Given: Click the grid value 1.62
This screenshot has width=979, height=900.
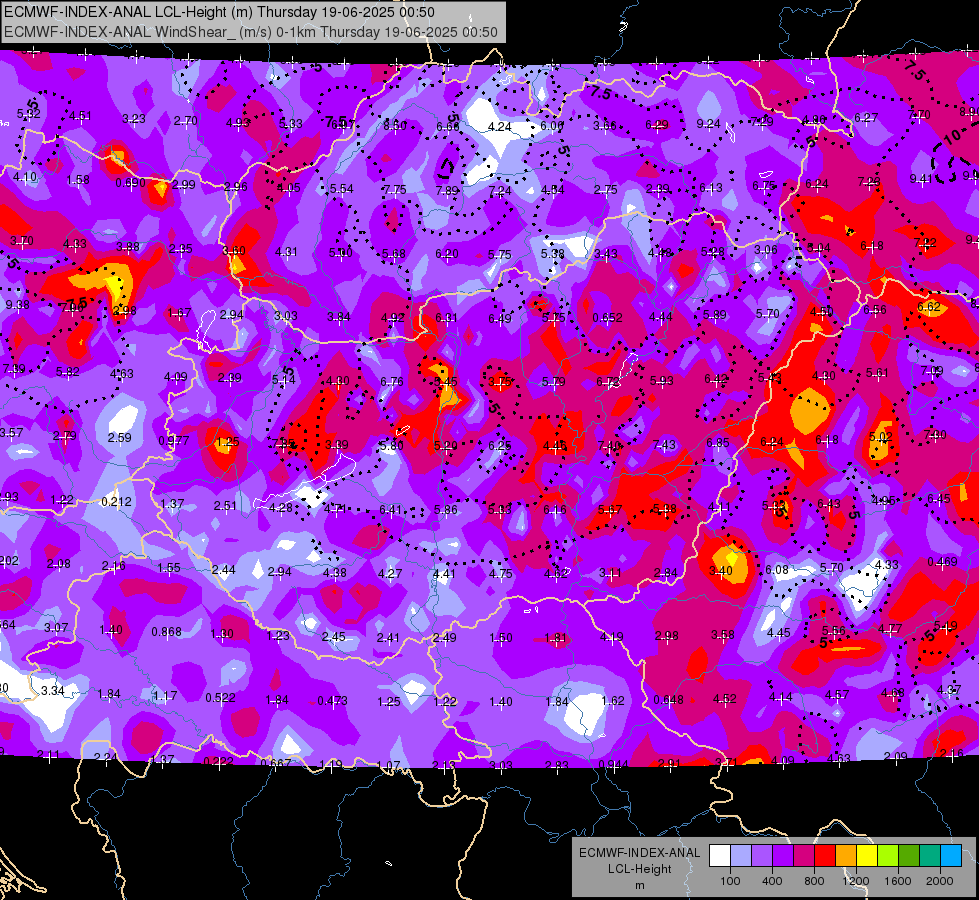Looking at the screenshot, I should coord(612,701).
